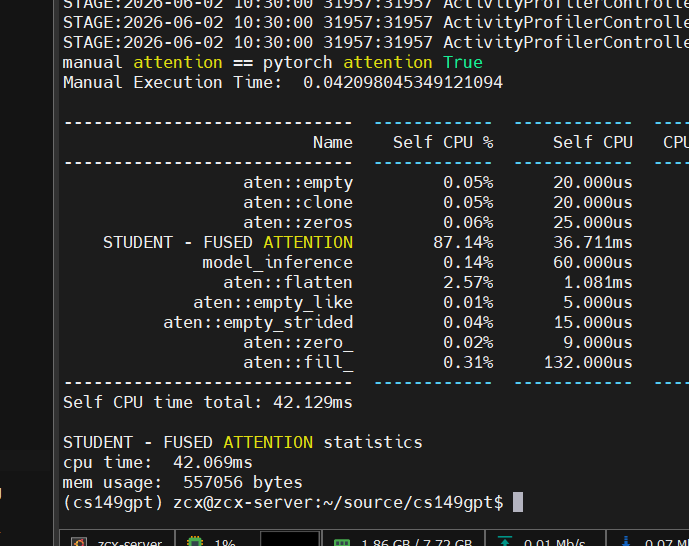
Task: Click the Self CPU column header
Action: tap(593, 142)
